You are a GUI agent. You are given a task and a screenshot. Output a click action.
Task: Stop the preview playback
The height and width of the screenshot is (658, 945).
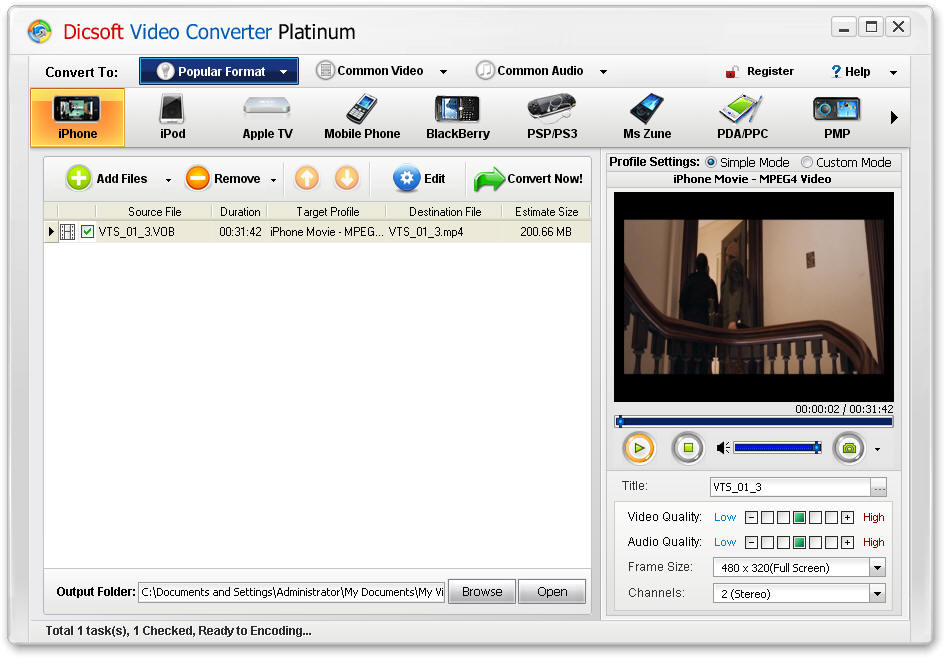point(688,448)
